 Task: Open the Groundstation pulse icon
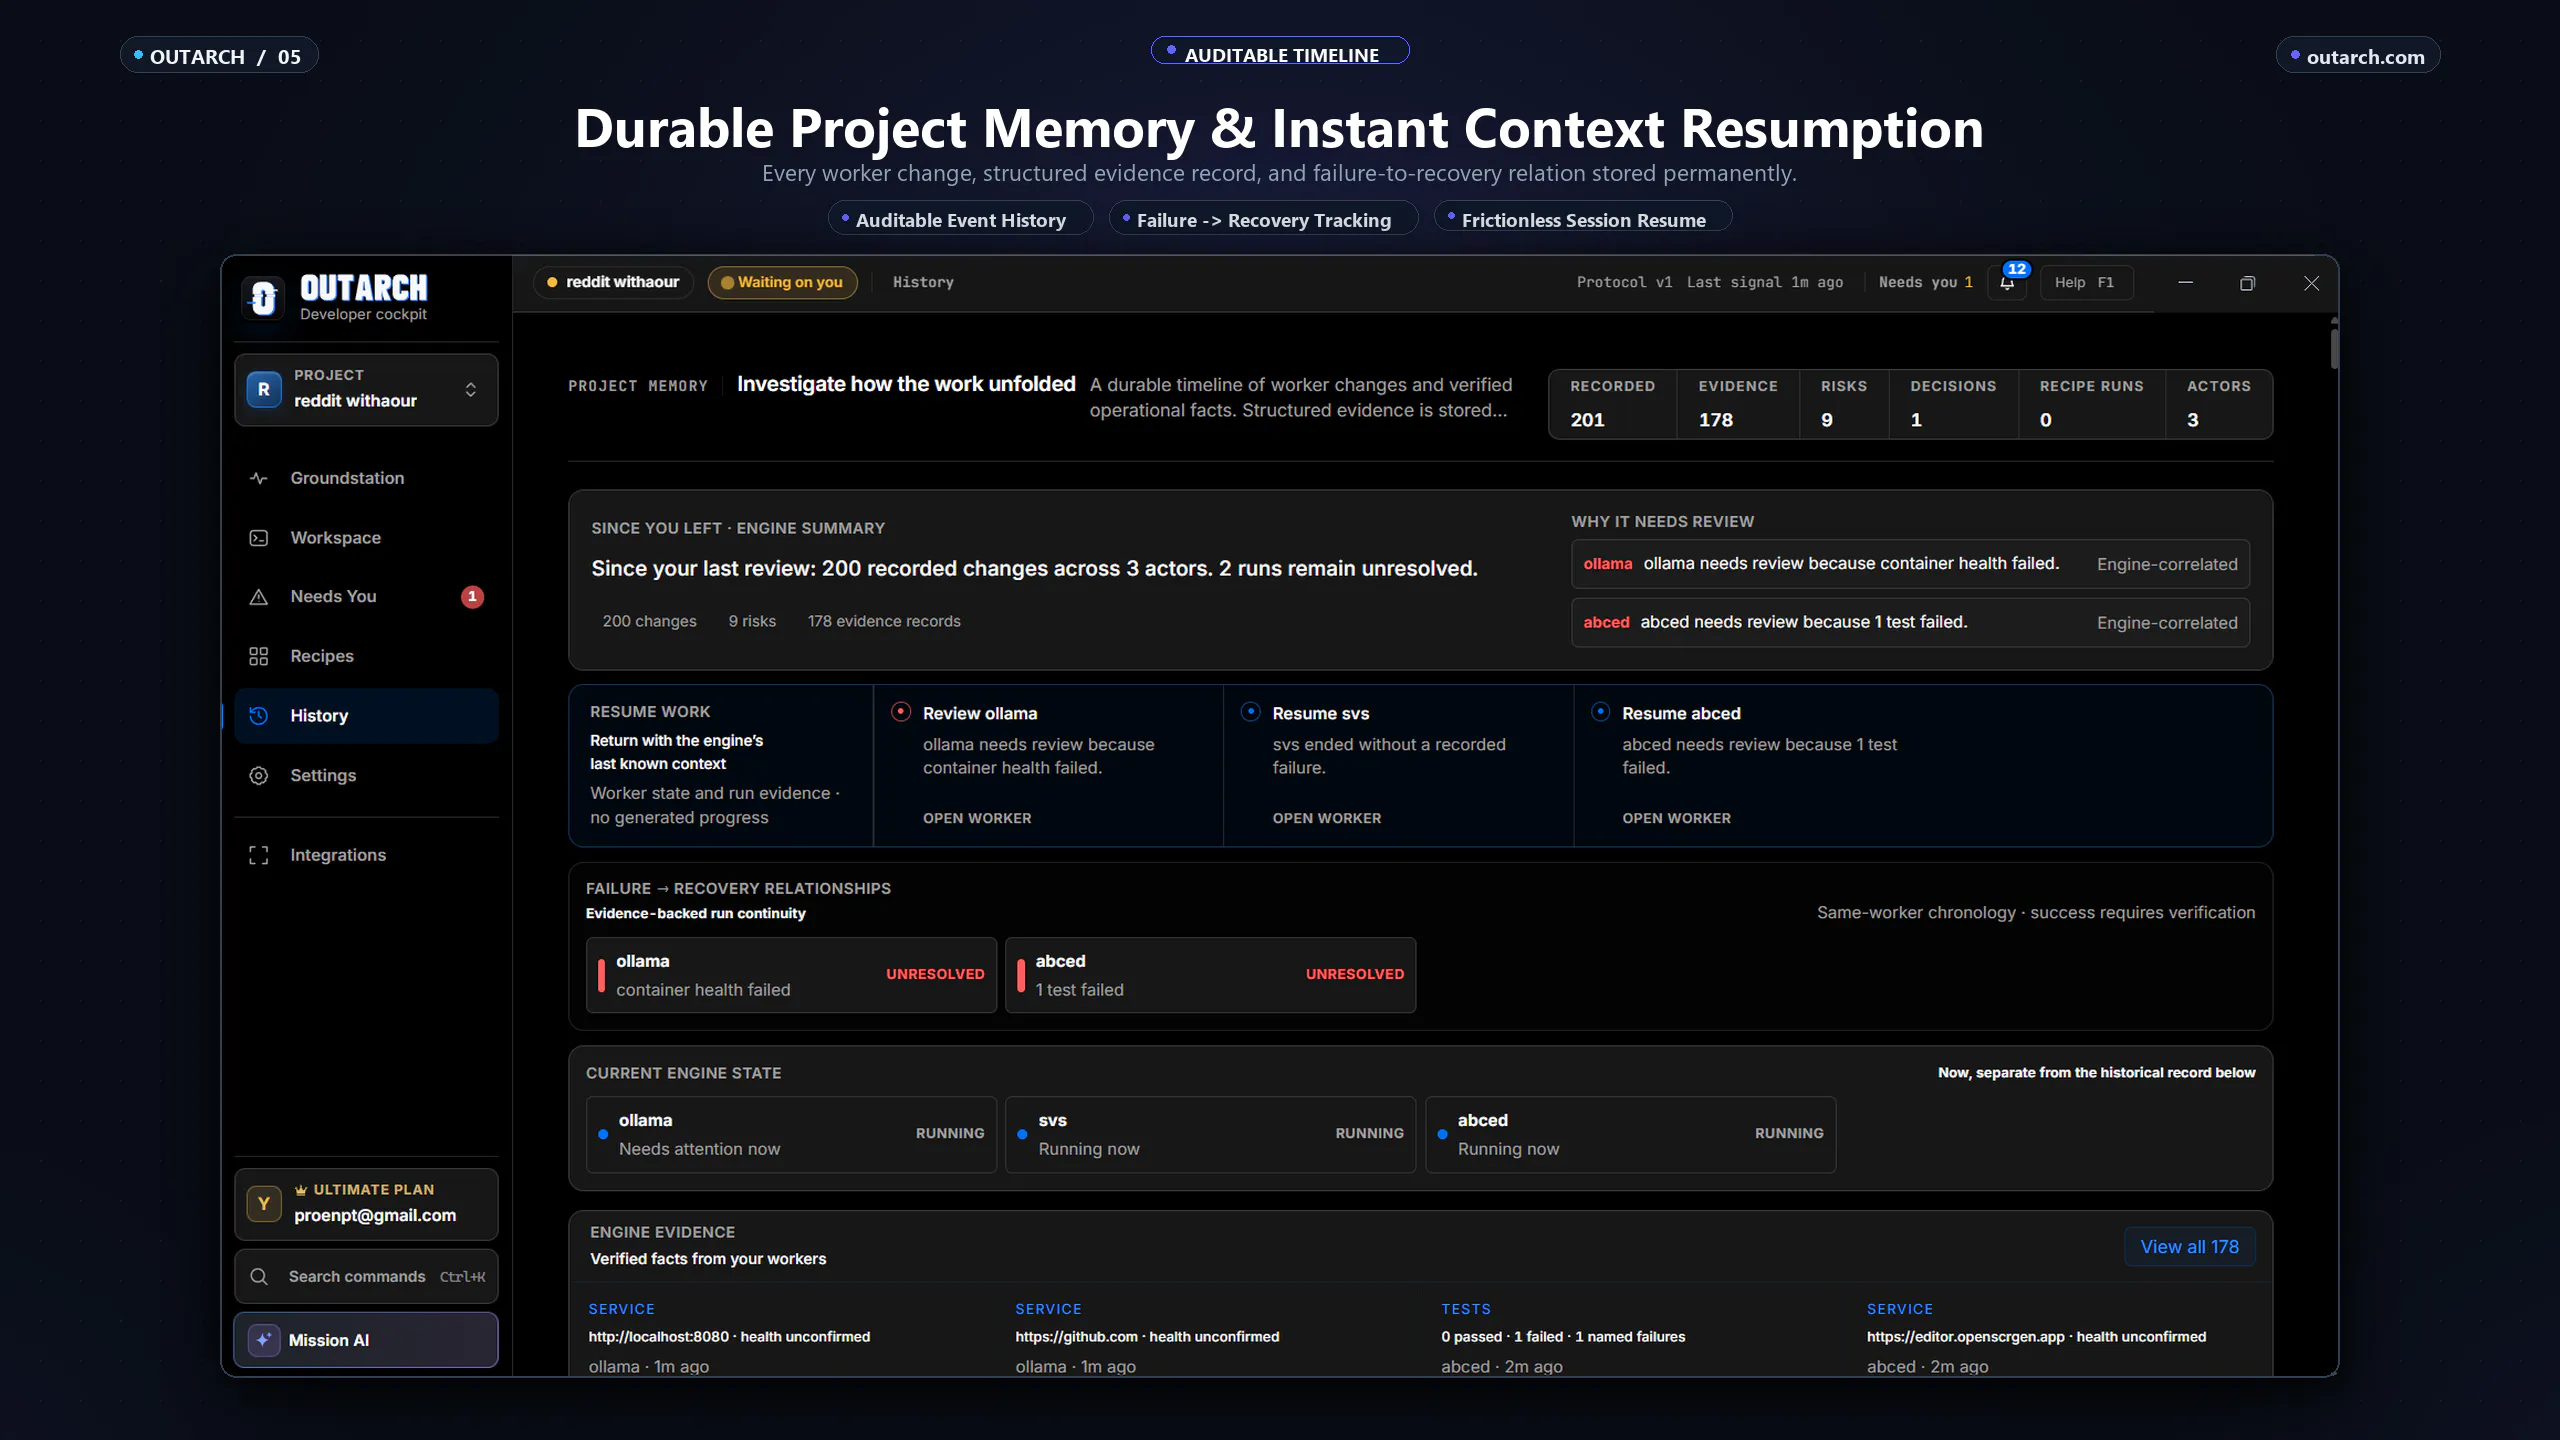point(258,478)
